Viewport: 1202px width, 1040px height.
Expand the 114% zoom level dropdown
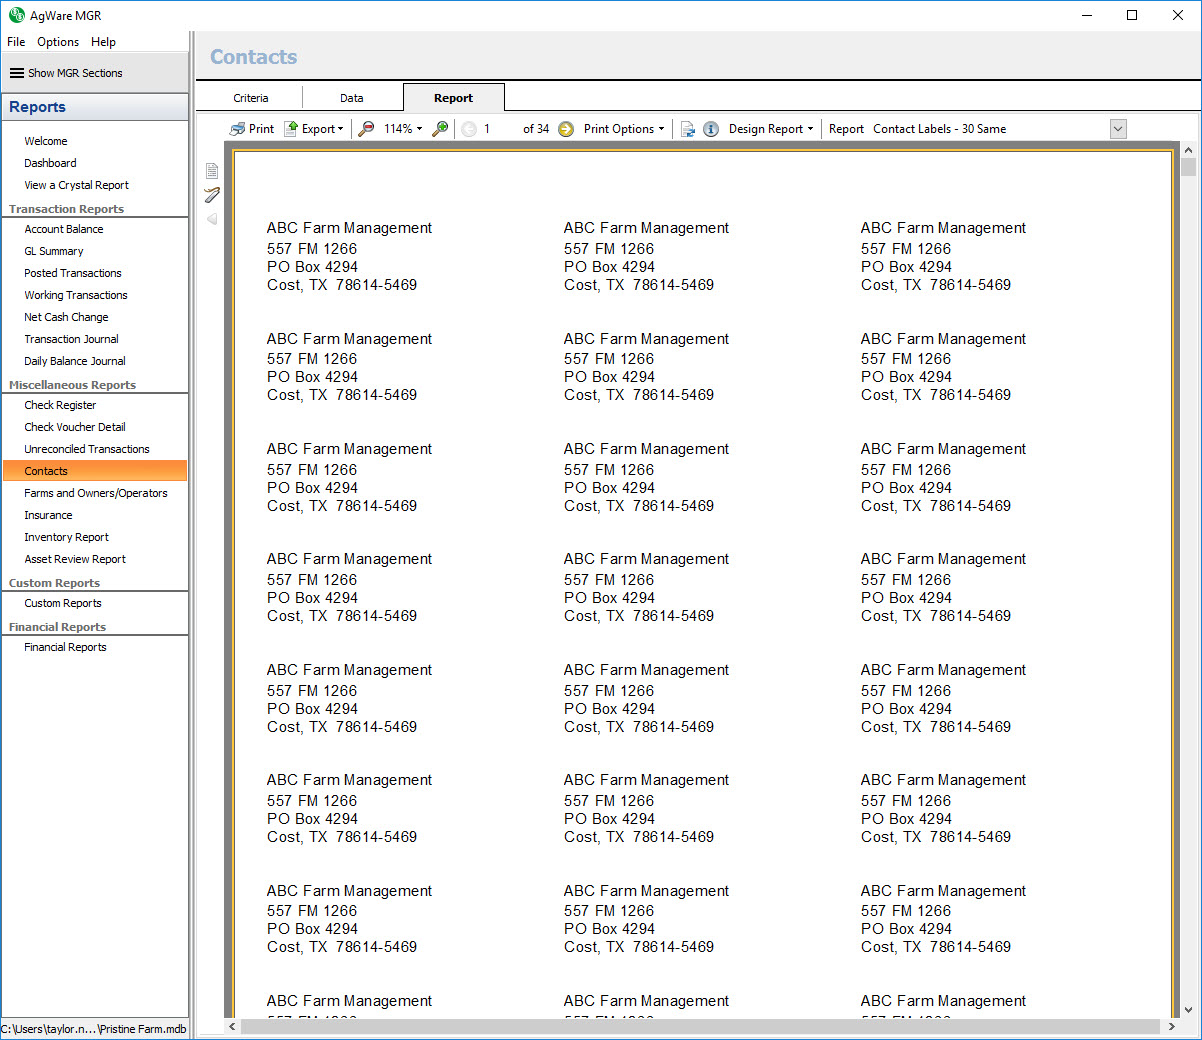coord(403,129)
